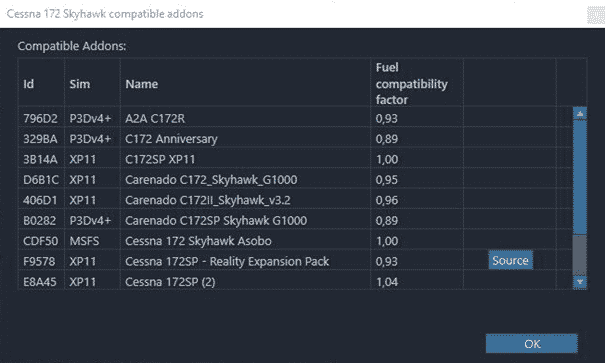605x363 pixels.
Task: Select the C172SP XP11 addon name
Action: pos(160,159)
